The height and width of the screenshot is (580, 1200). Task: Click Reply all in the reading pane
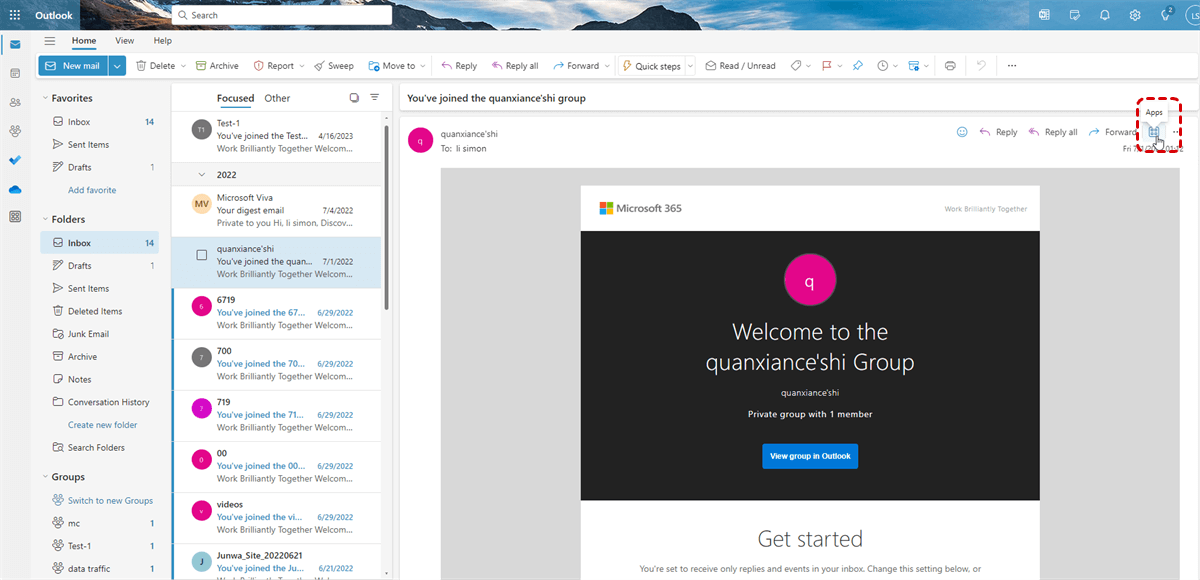coord(1053,132)
